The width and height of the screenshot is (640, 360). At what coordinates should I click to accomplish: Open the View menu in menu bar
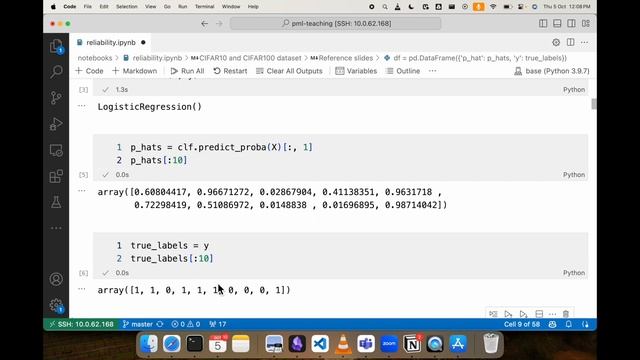pos(150,7)
